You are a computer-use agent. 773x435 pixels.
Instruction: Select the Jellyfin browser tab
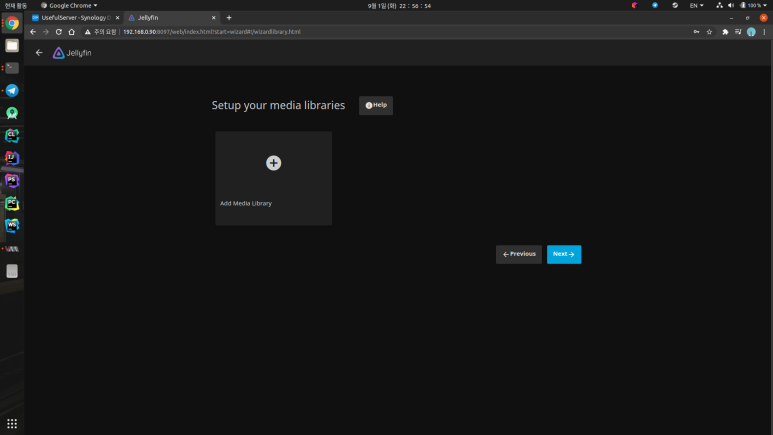(170, 18)
